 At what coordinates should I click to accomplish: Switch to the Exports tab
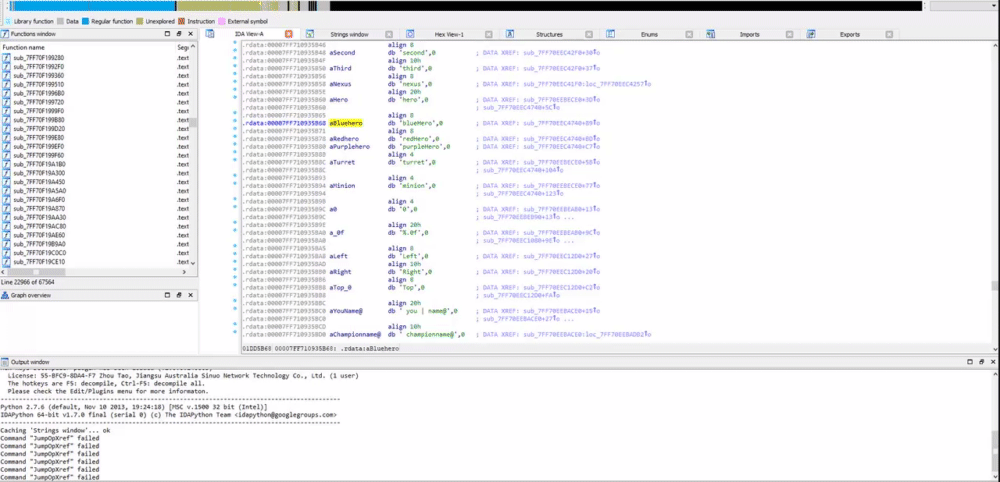click(x=849, y=34)
